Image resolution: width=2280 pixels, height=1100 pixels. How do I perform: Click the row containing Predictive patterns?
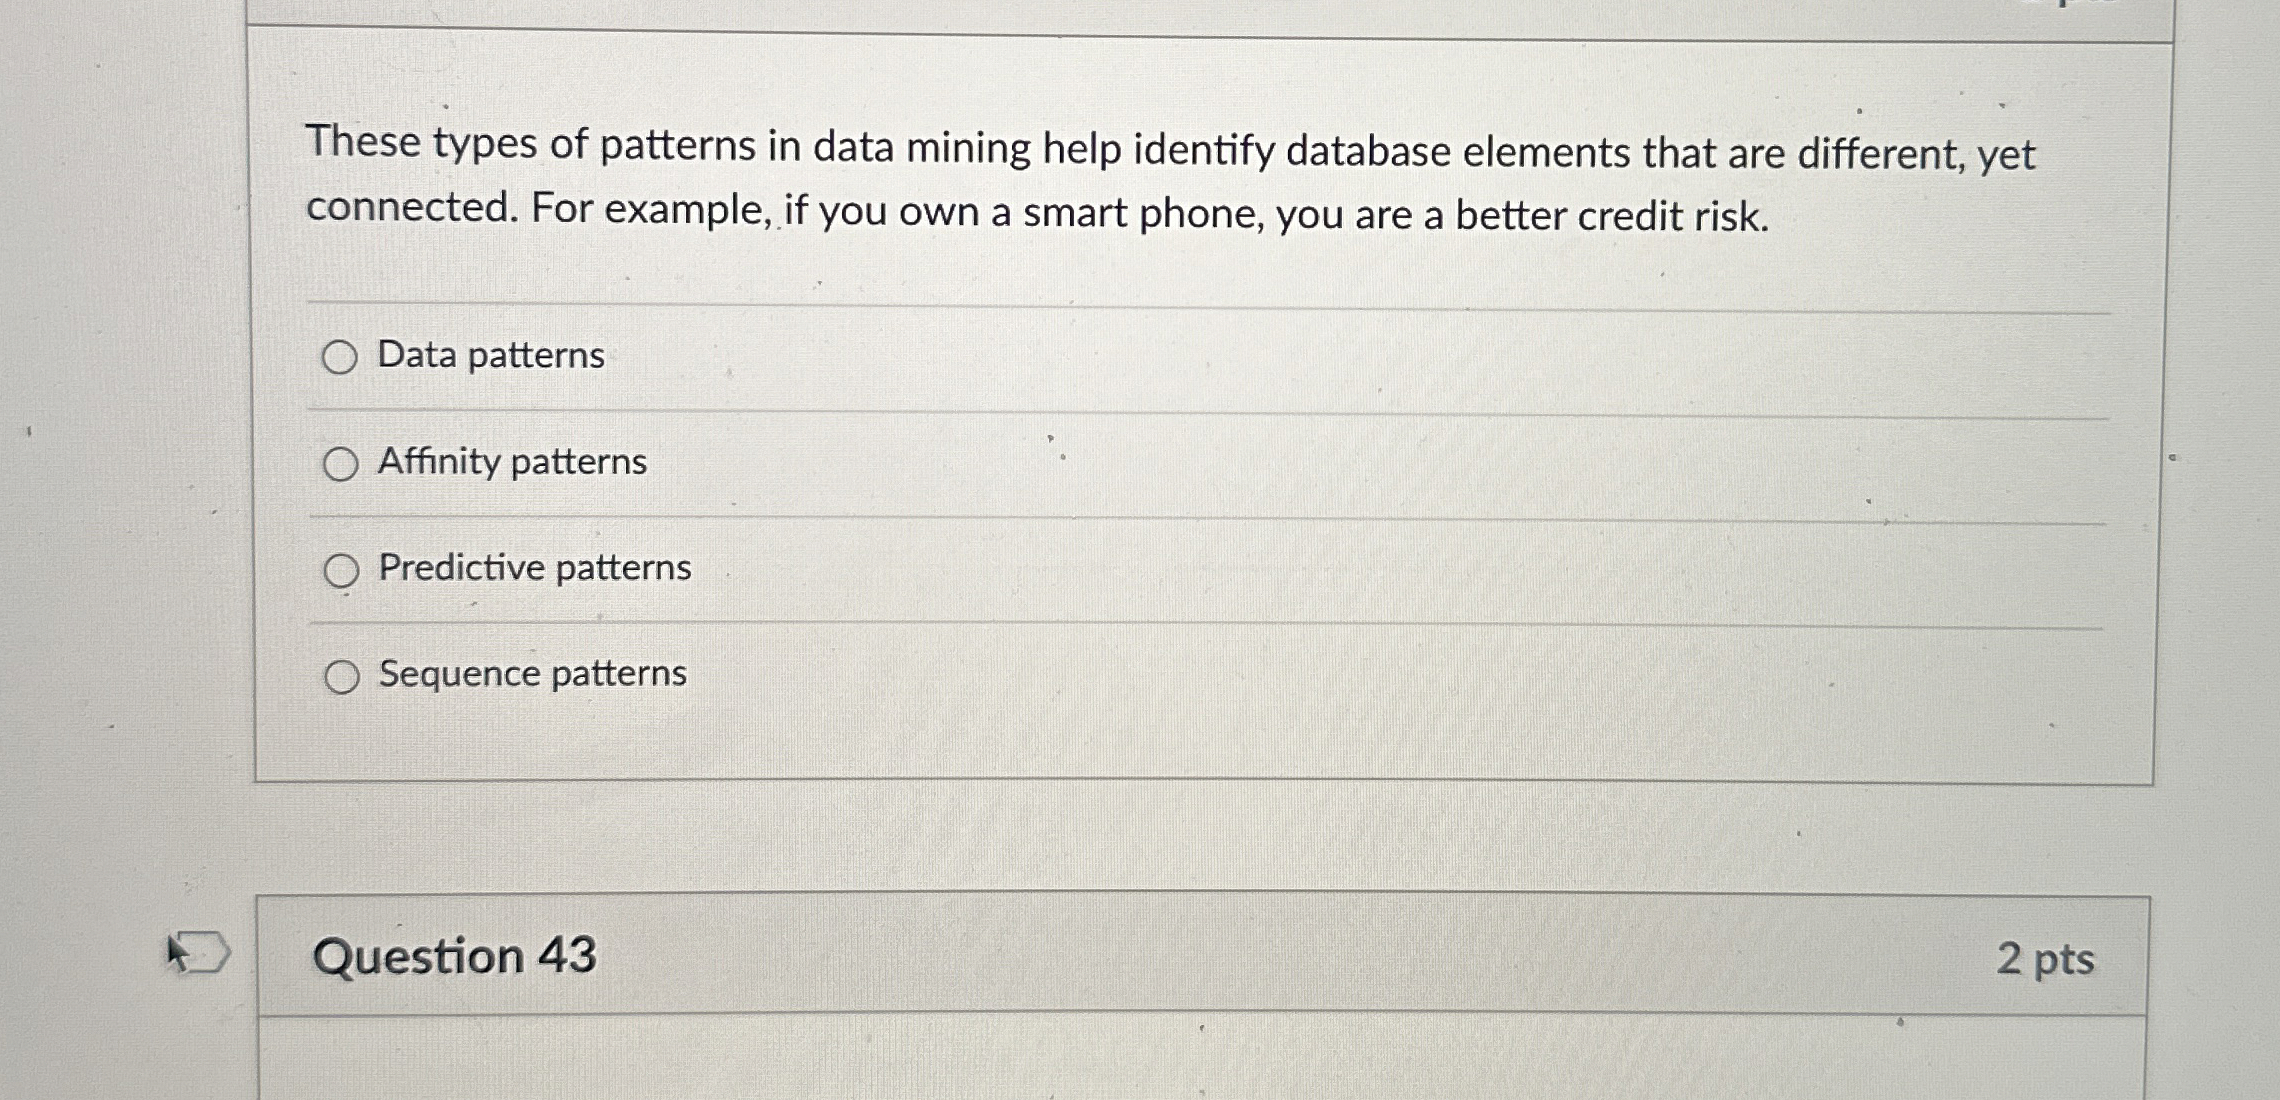(1100, 570)
